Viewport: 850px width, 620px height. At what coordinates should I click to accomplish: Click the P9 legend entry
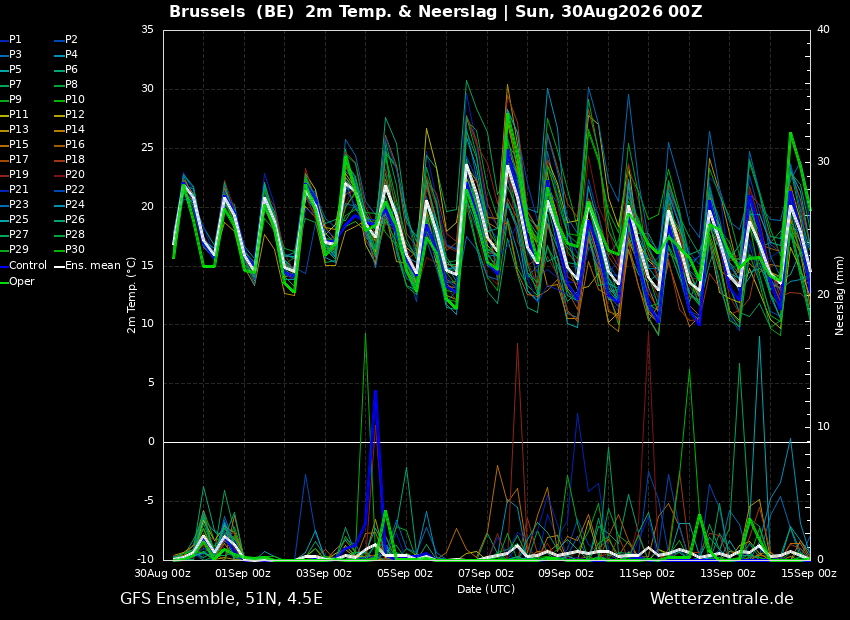(11, 100)
